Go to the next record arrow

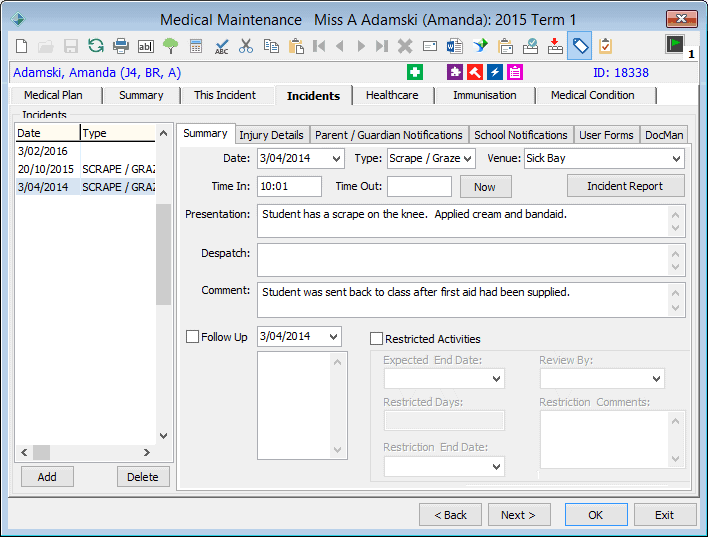pyautogui.click(x=361, y=46)
